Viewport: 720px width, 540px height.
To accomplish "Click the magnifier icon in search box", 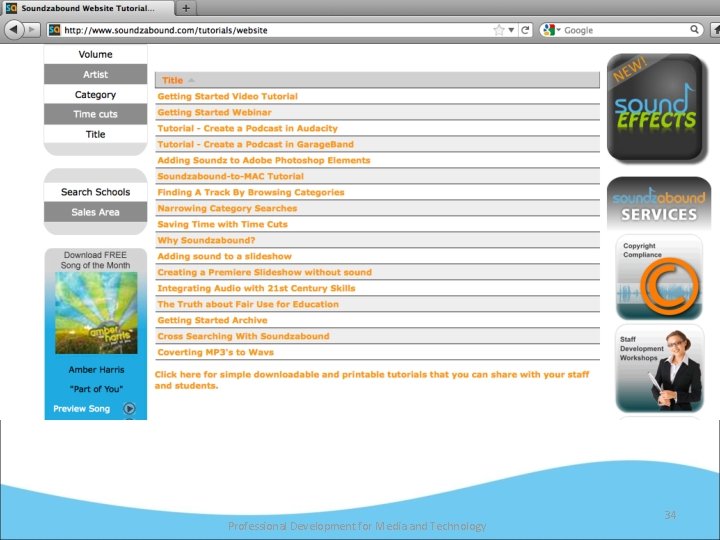I will coord(694,30).
